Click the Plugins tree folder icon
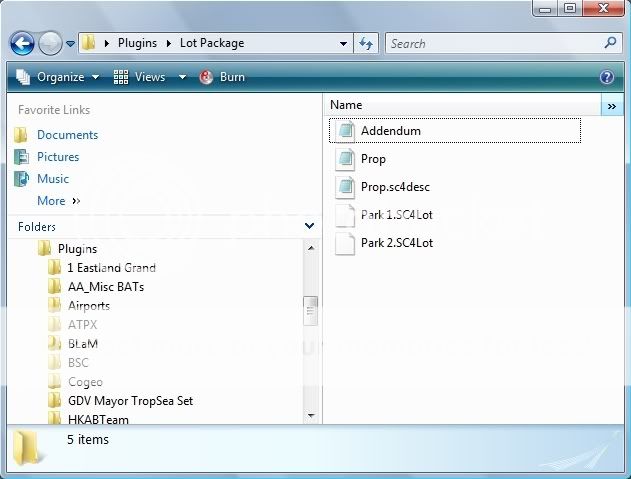 (44, 248)
